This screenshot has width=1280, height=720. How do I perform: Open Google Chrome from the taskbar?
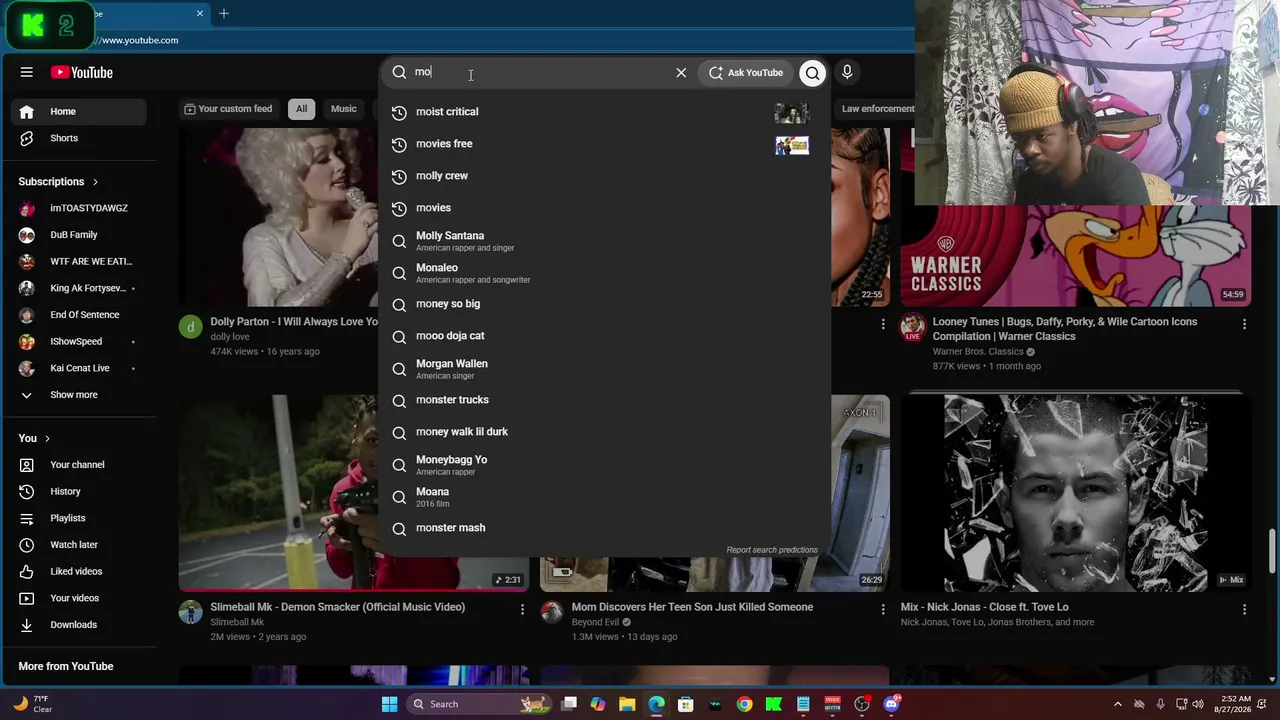pos(745,704)
